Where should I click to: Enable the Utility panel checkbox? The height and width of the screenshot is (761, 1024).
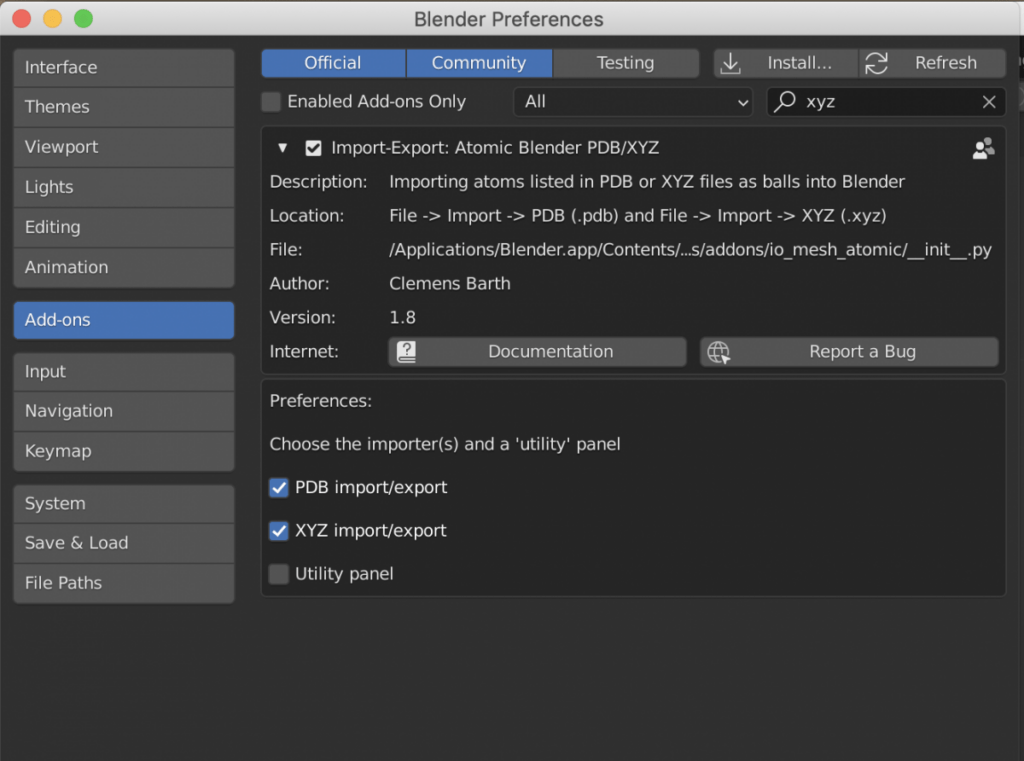coord(279,574)
